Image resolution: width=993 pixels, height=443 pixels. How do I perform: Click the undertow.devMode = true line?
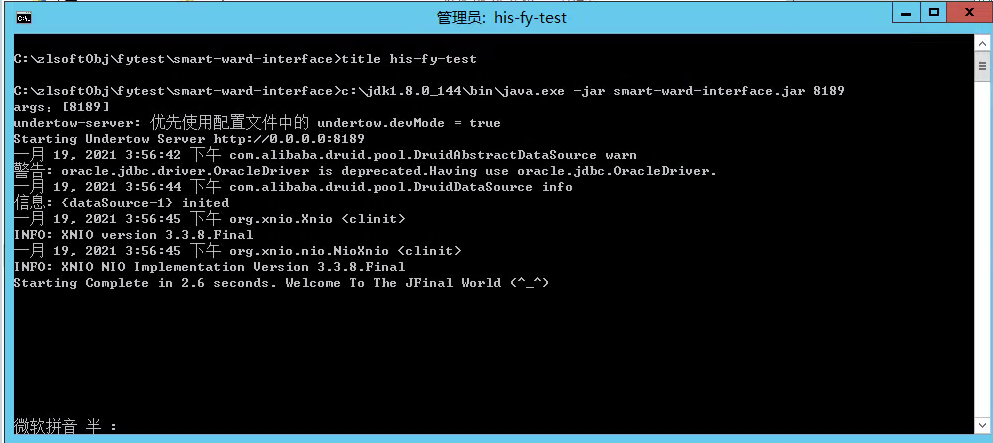pos(256,123)
